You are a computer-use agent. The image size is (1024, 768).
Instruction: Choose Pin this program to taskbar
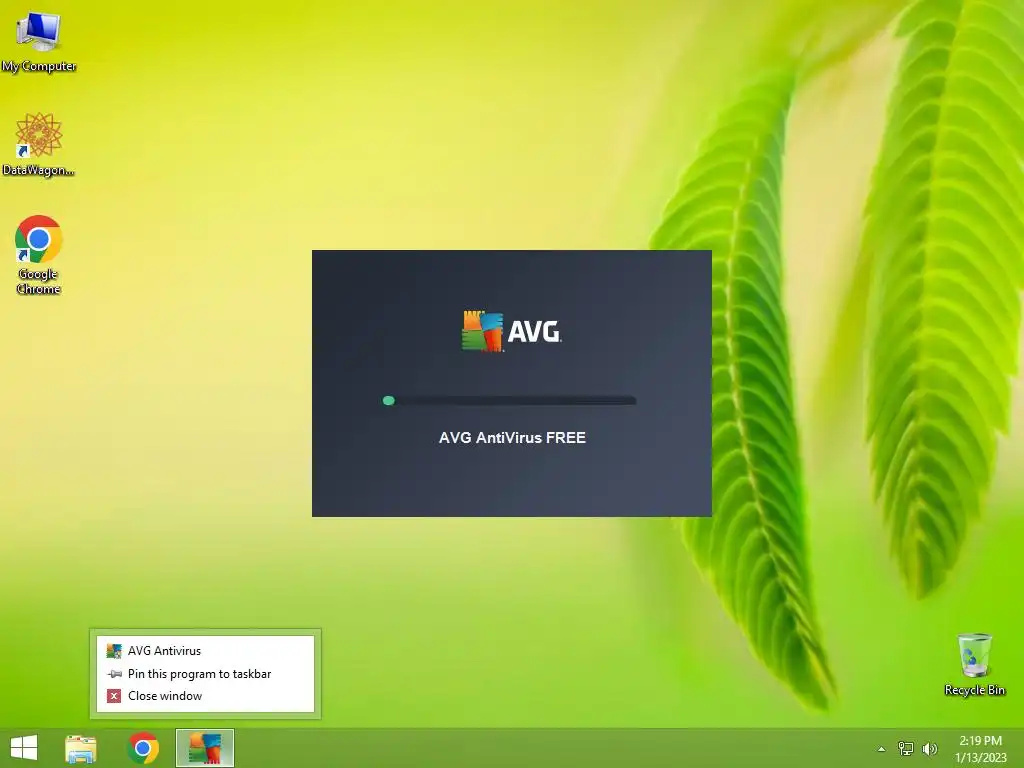(x=205, y=674)
